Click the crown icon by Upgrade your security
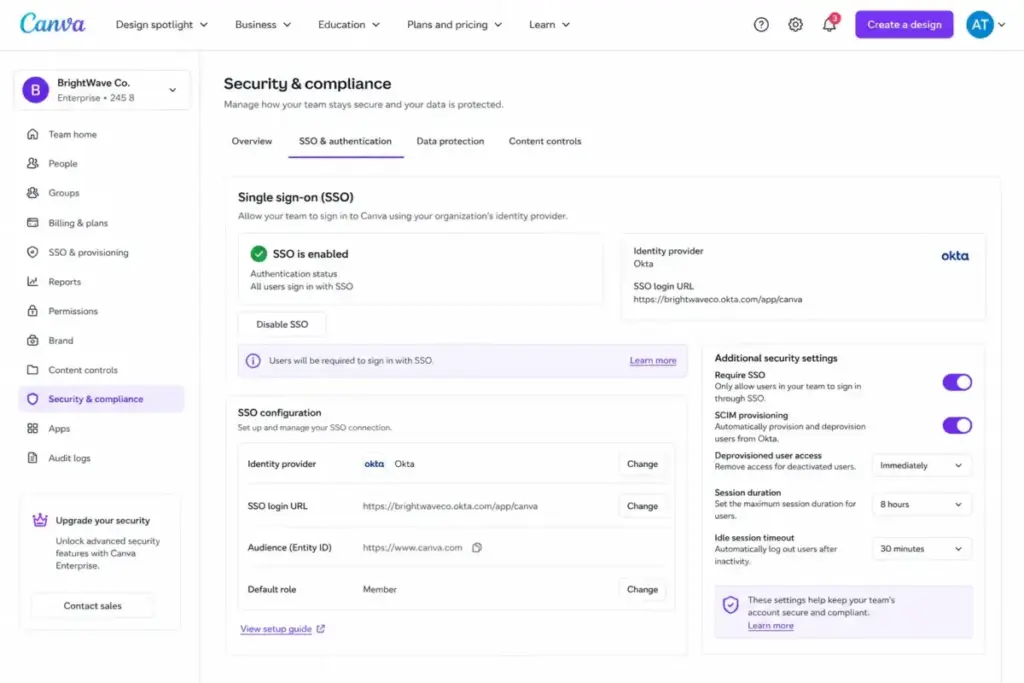The height and width of the screenshot is (683, 1024). point(40,520)
